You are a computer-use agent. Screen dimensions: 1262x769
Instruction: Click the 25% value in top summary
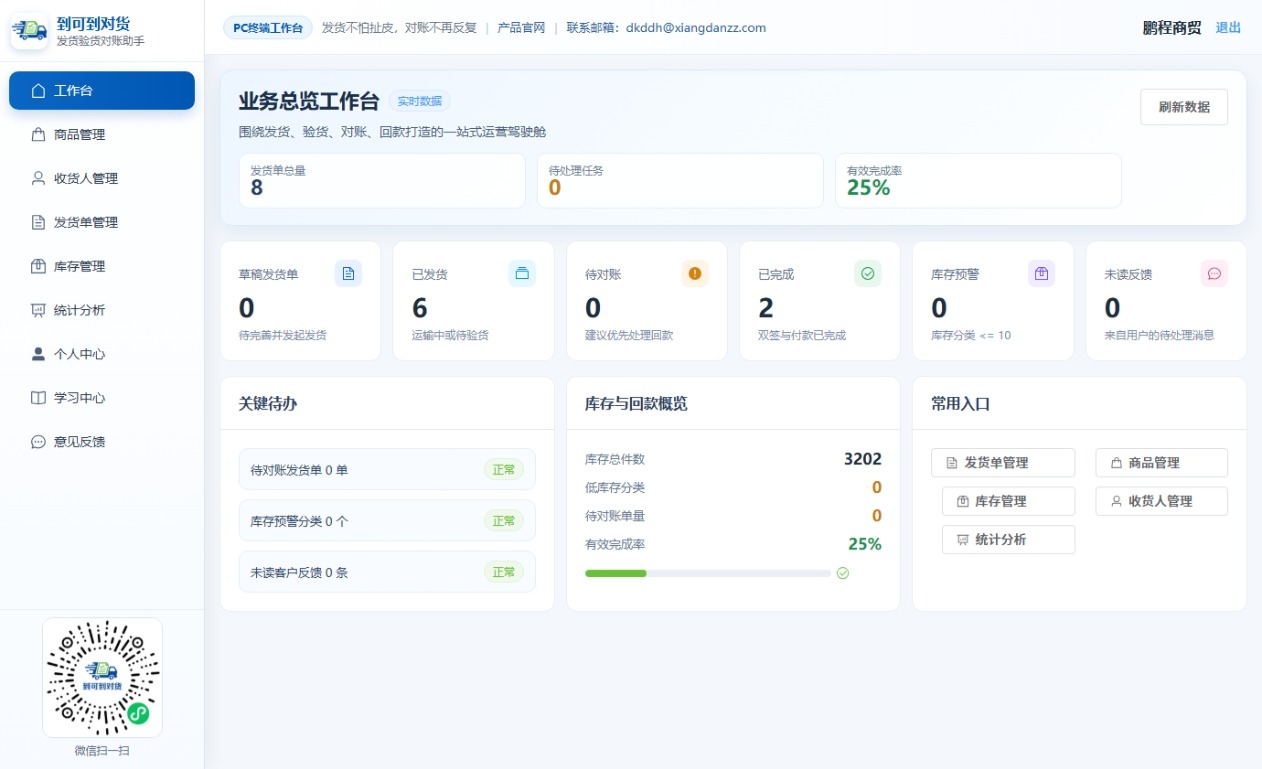pos(868,187)
